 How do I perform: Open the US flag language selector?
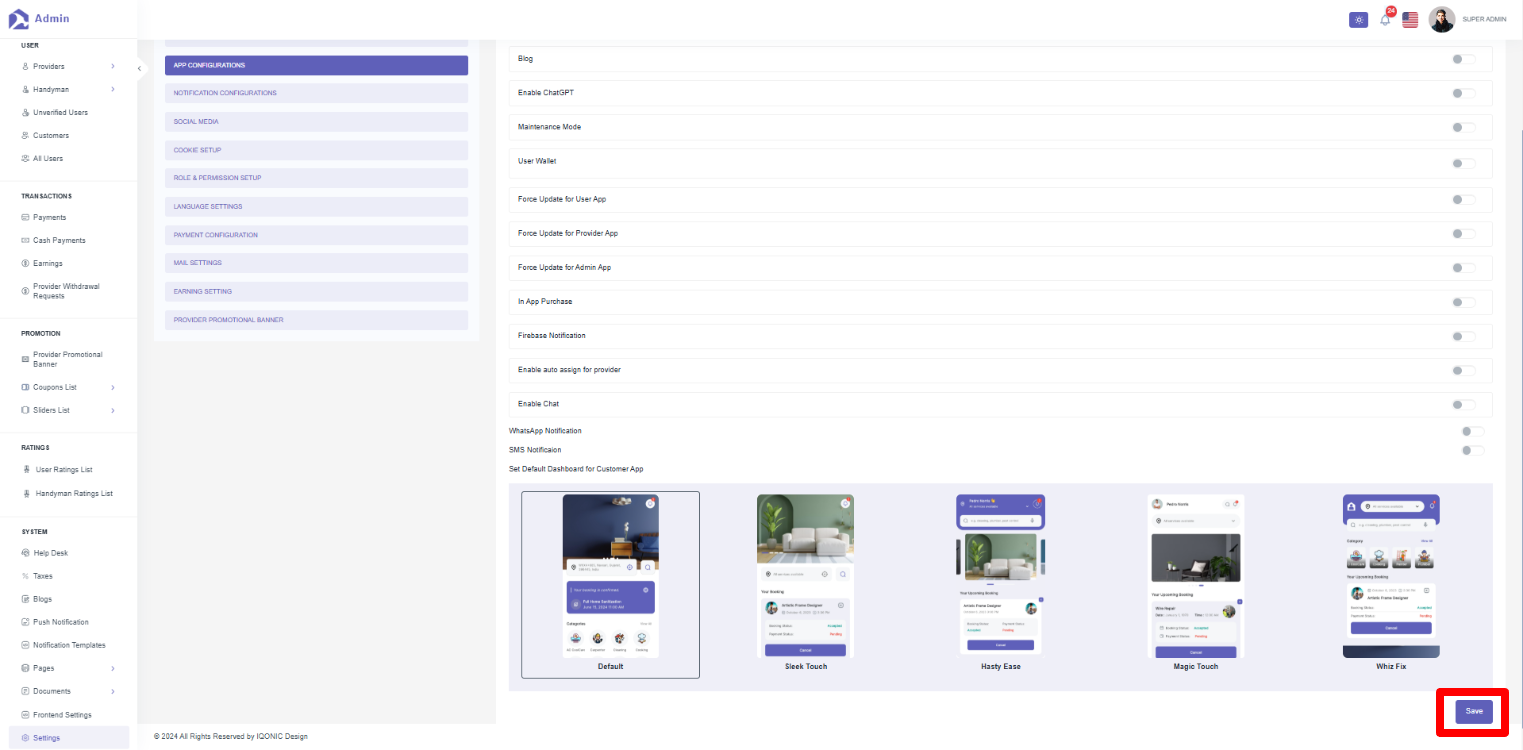tap(1410, 20)
